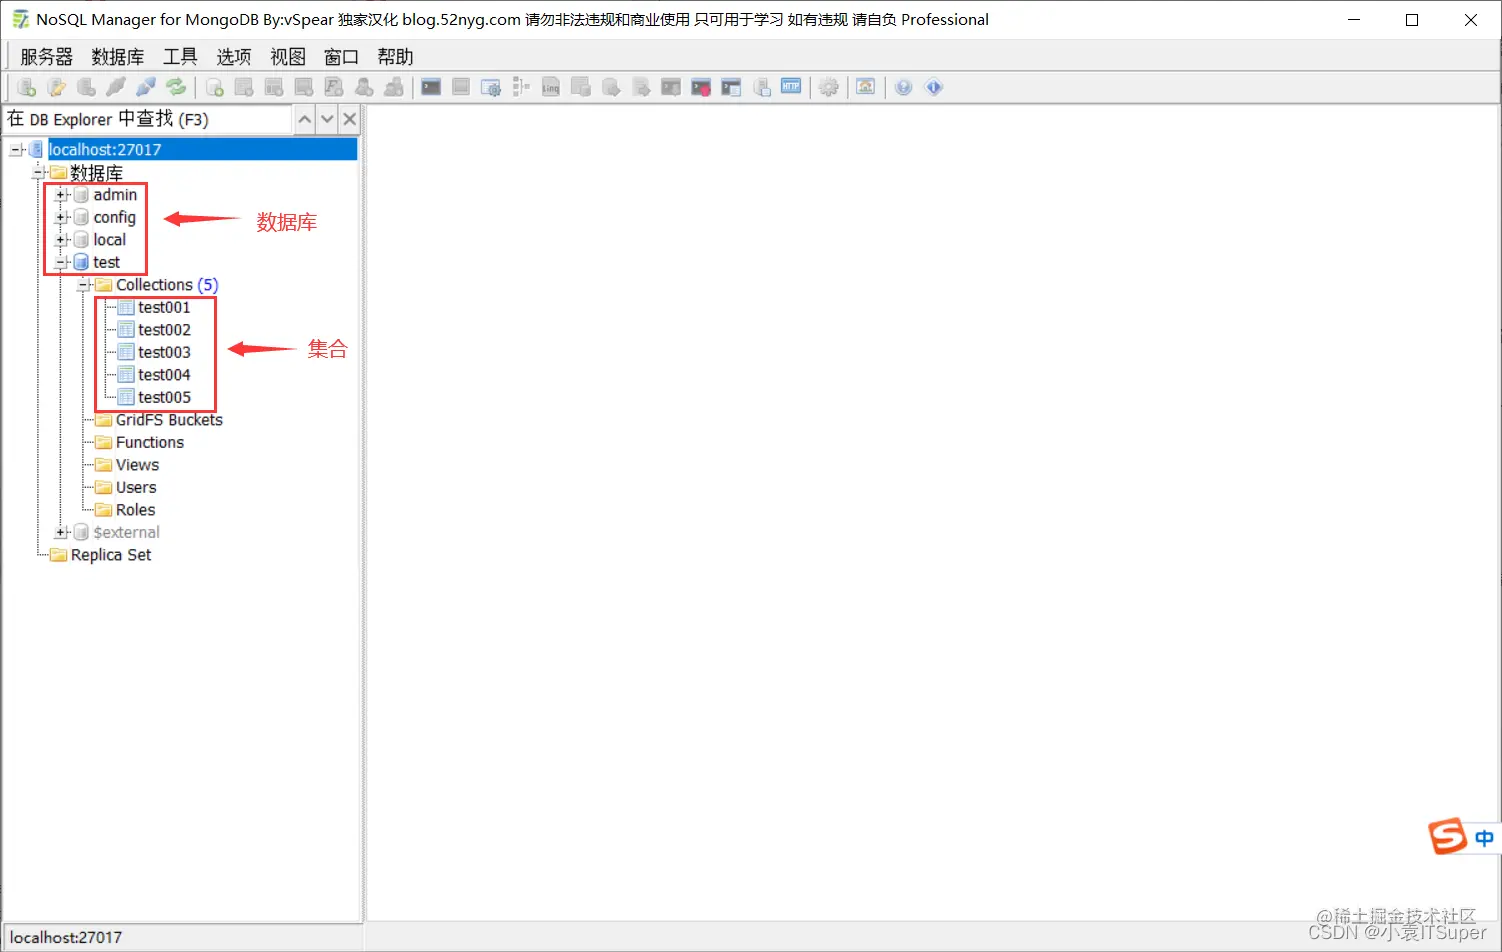Select the Replica Set folder

[x=111, y=555]
